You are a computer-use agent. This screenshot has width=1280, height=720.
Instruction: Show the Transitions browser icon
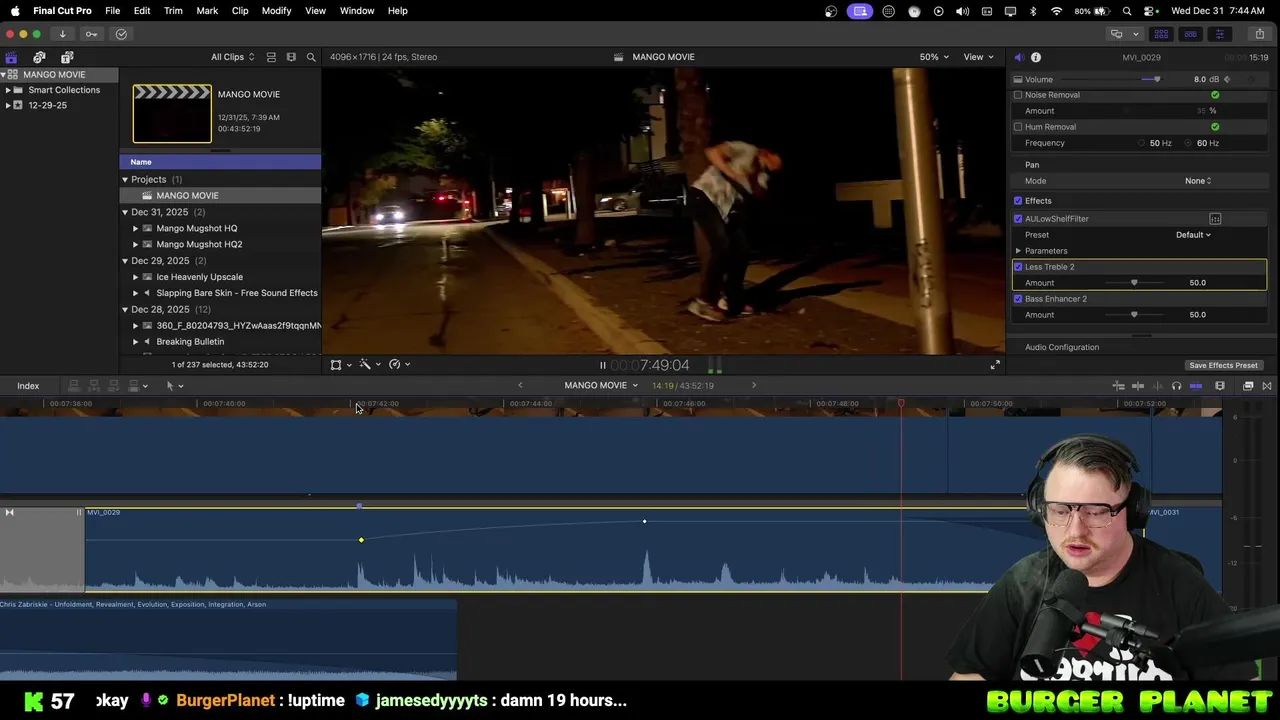(x=1267, y=386)
